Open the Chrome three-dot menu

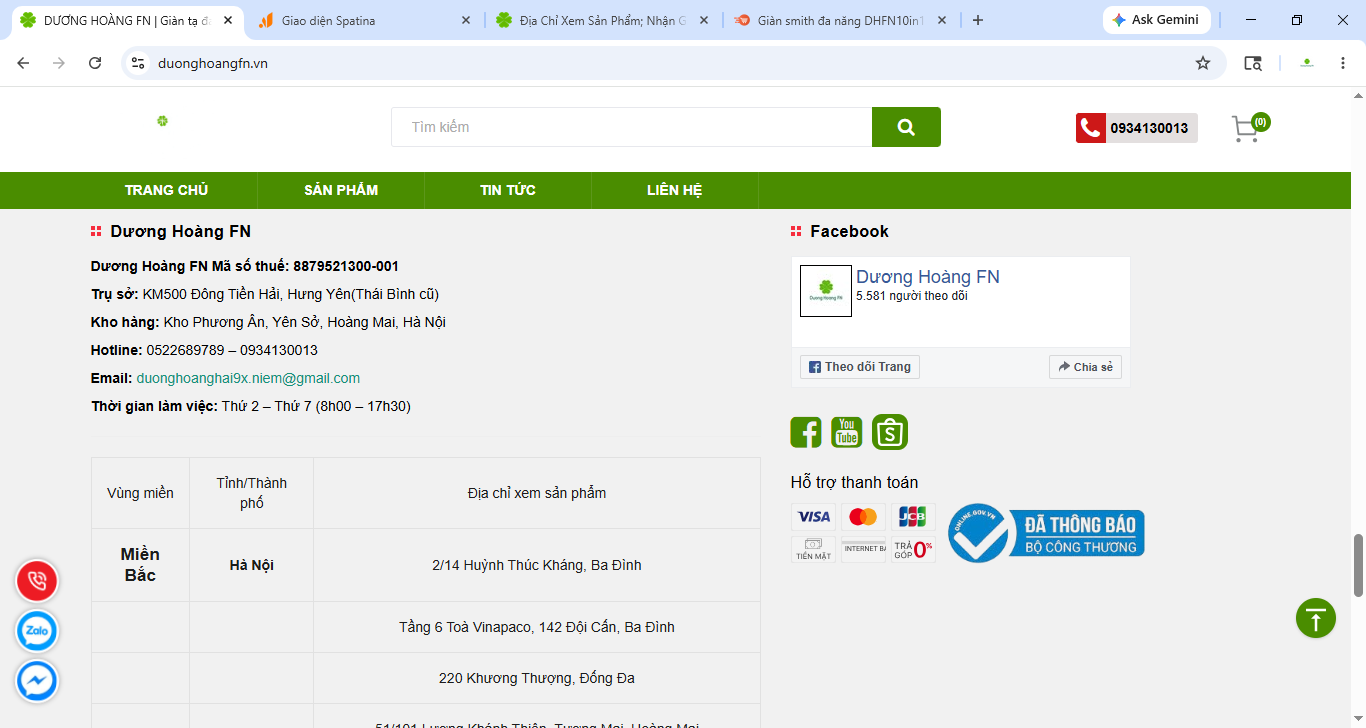pyautogui.click(x=1343, y=63)
